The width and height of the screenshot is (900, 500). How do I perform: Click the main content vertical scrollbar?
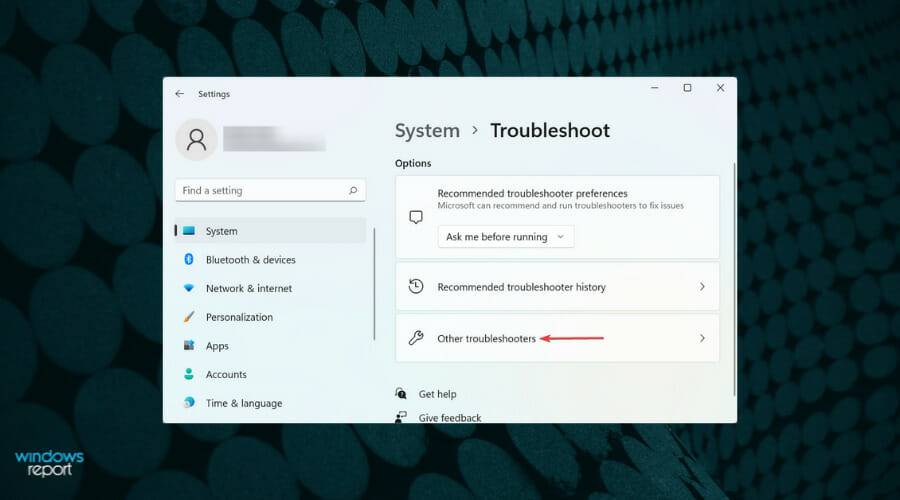735,280
